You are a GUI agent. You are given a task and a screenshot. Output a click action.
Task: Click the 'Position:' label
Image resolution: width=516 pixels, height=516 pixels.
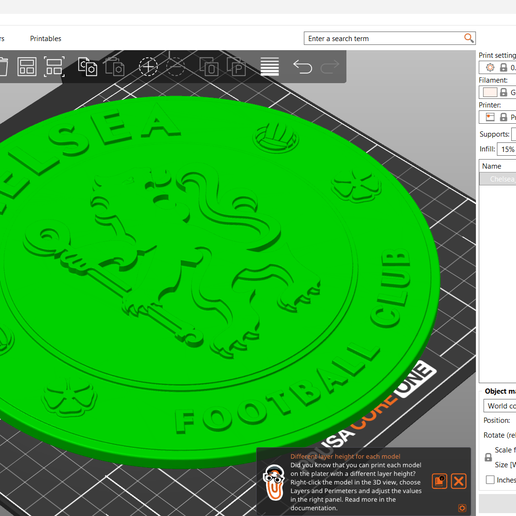497,420
